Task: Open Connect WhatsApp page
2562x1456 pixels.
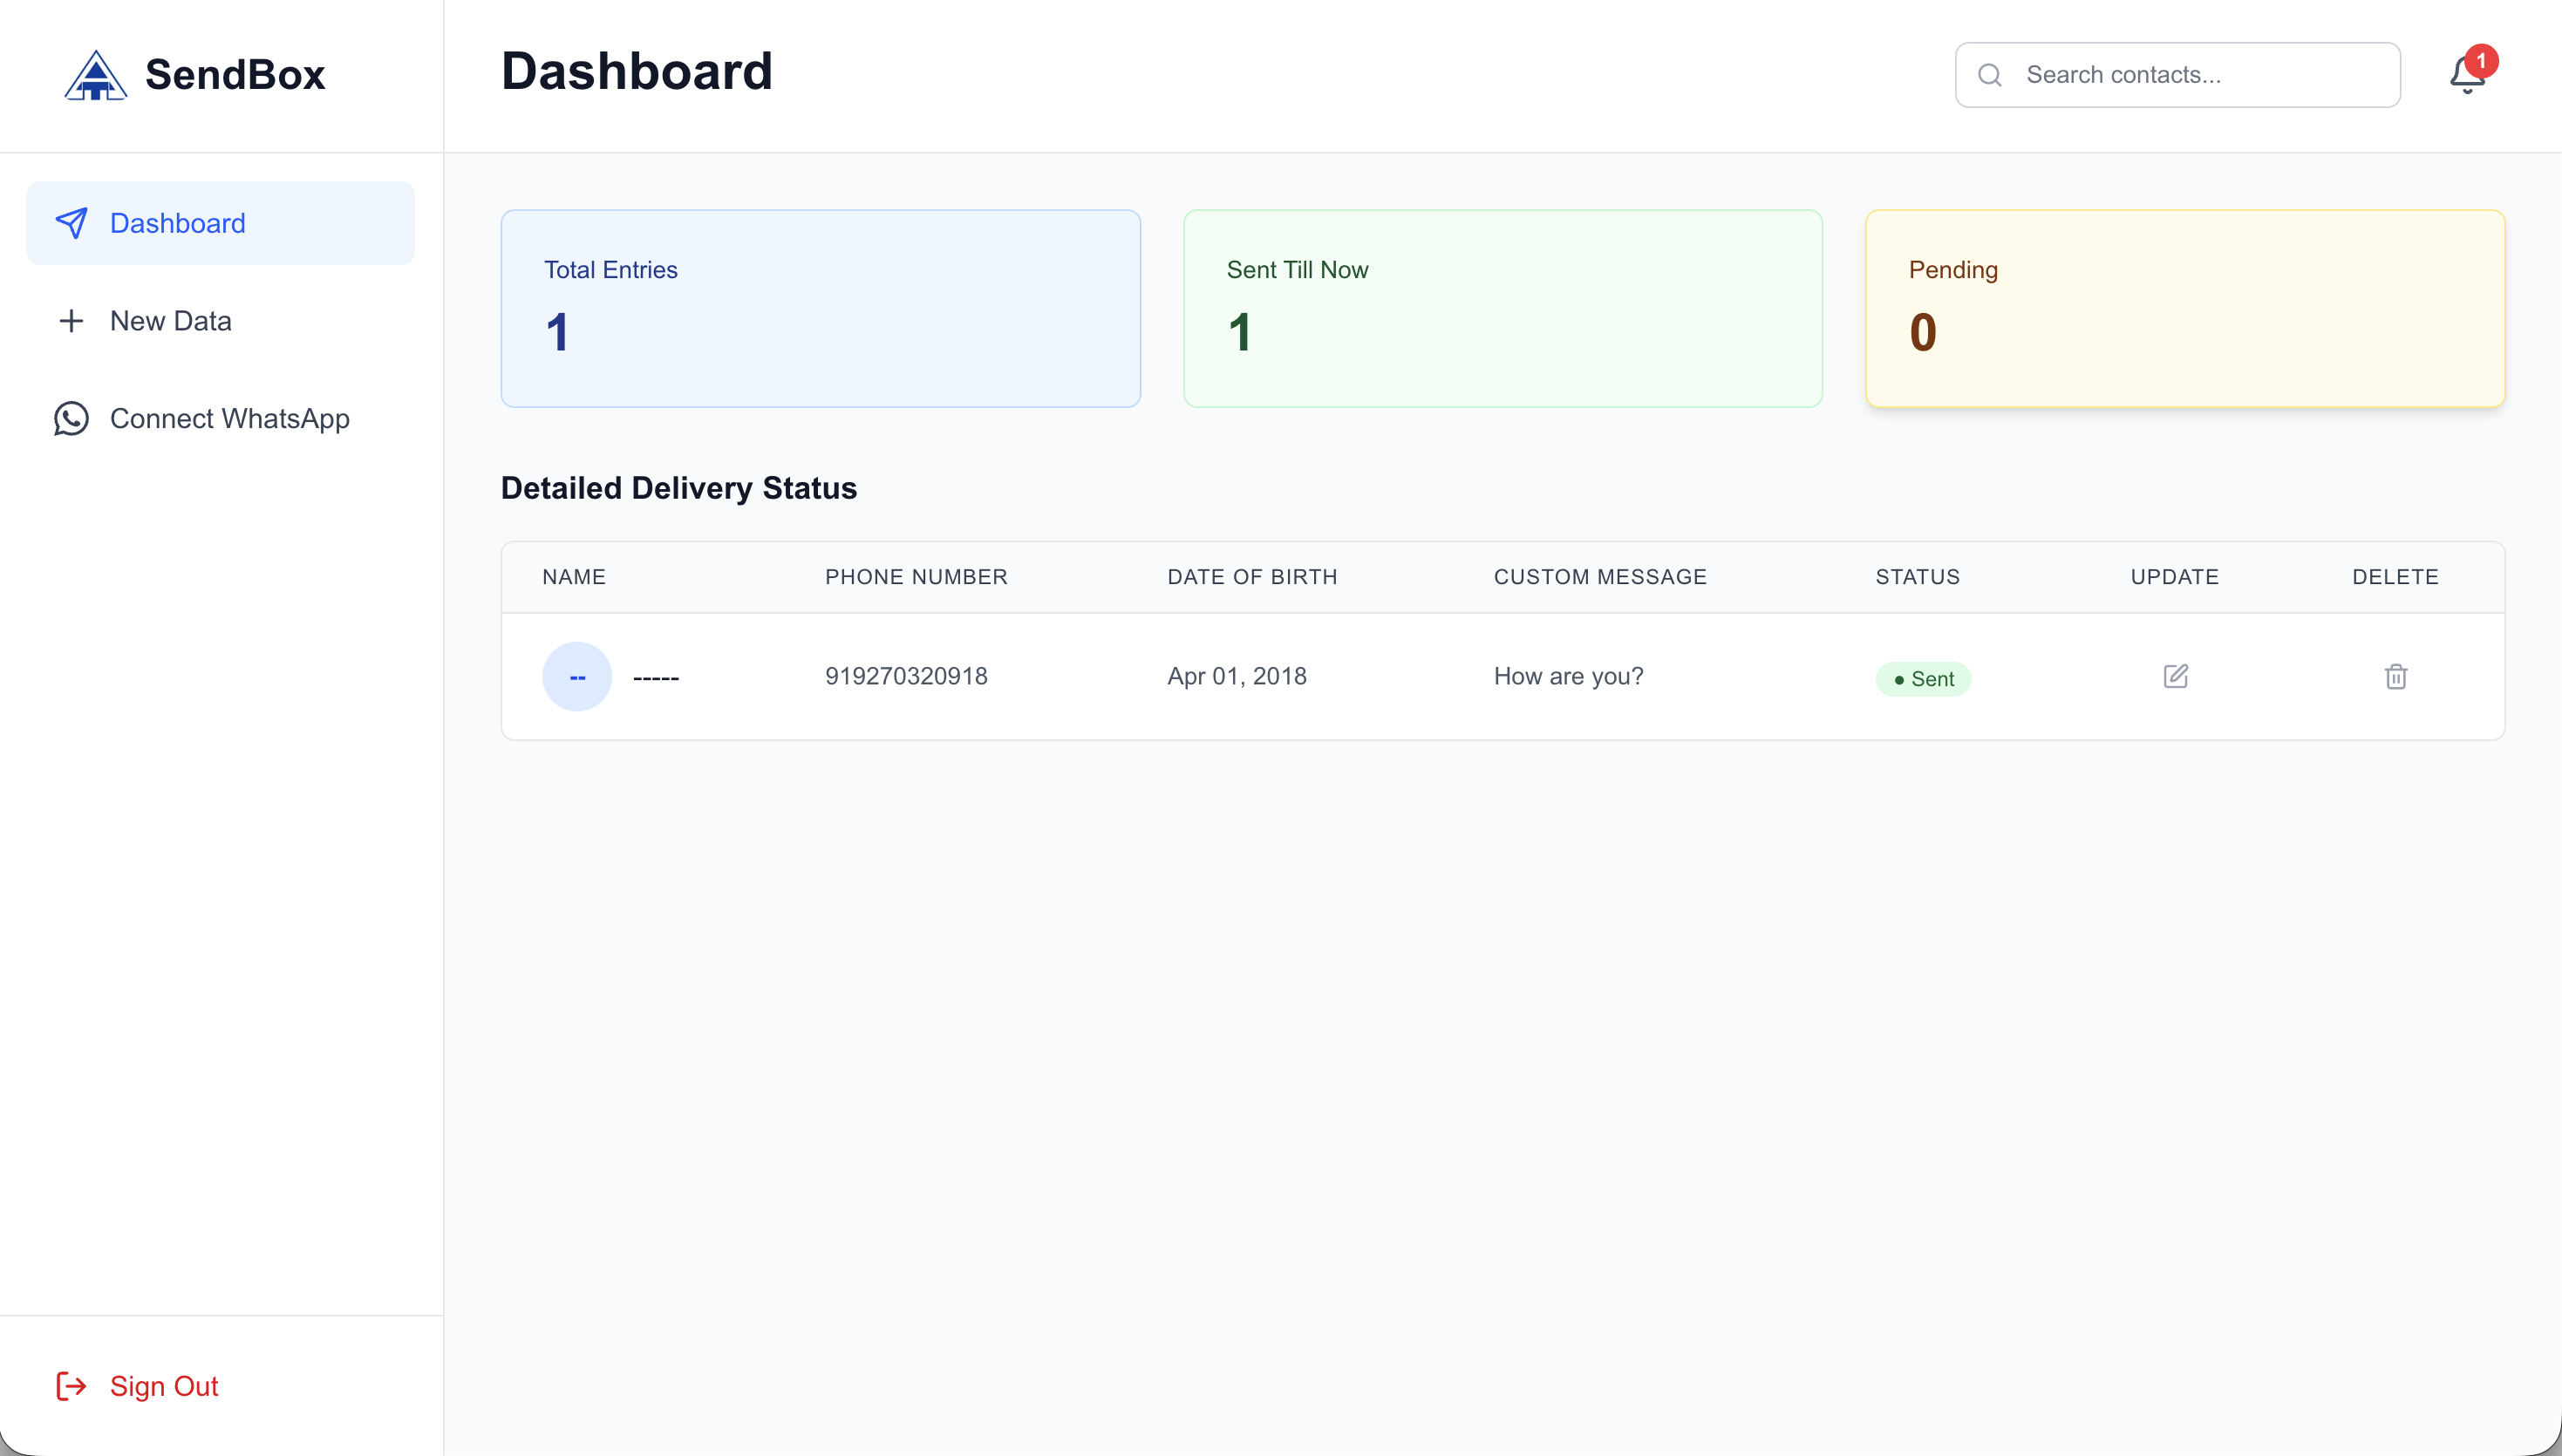Action: pyautogui.click(x=229, y=418)
